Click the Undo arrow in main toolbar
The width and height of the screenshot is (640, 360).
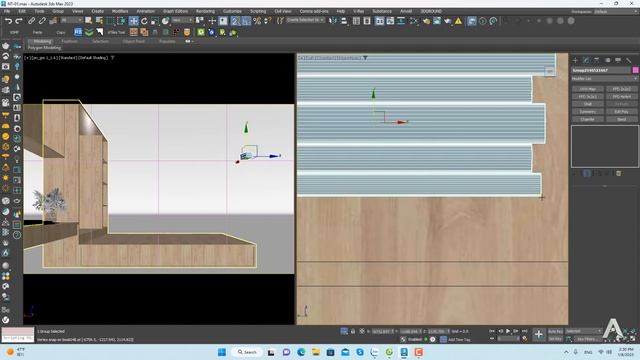tap(8, 21)
